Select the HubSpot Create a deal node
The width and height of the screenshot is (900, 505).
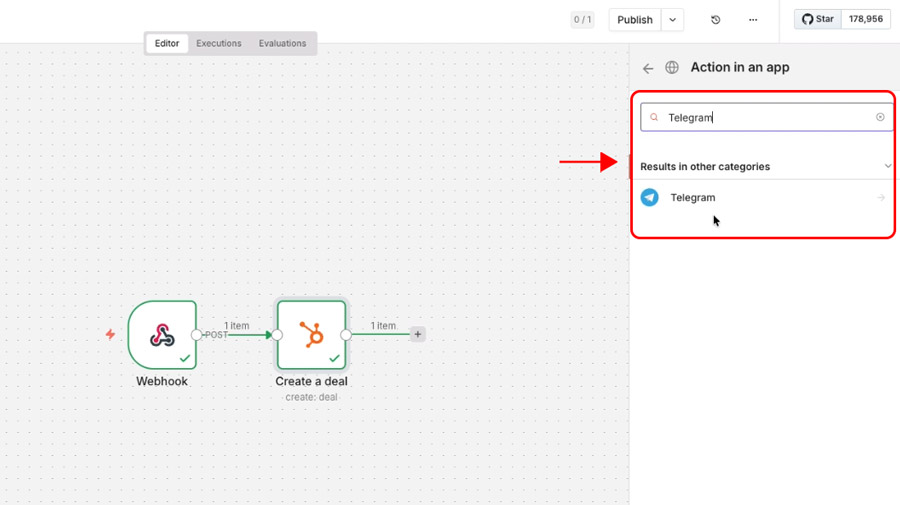312,335
